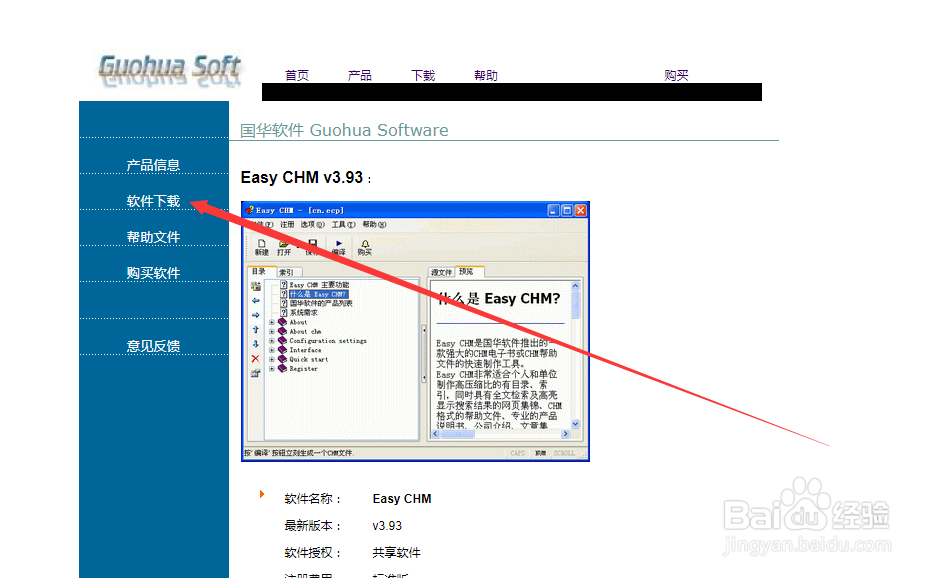Click the move-right blue arrow icon
The width and height of the screenshot is (943, 578).
tap(256, 315)
